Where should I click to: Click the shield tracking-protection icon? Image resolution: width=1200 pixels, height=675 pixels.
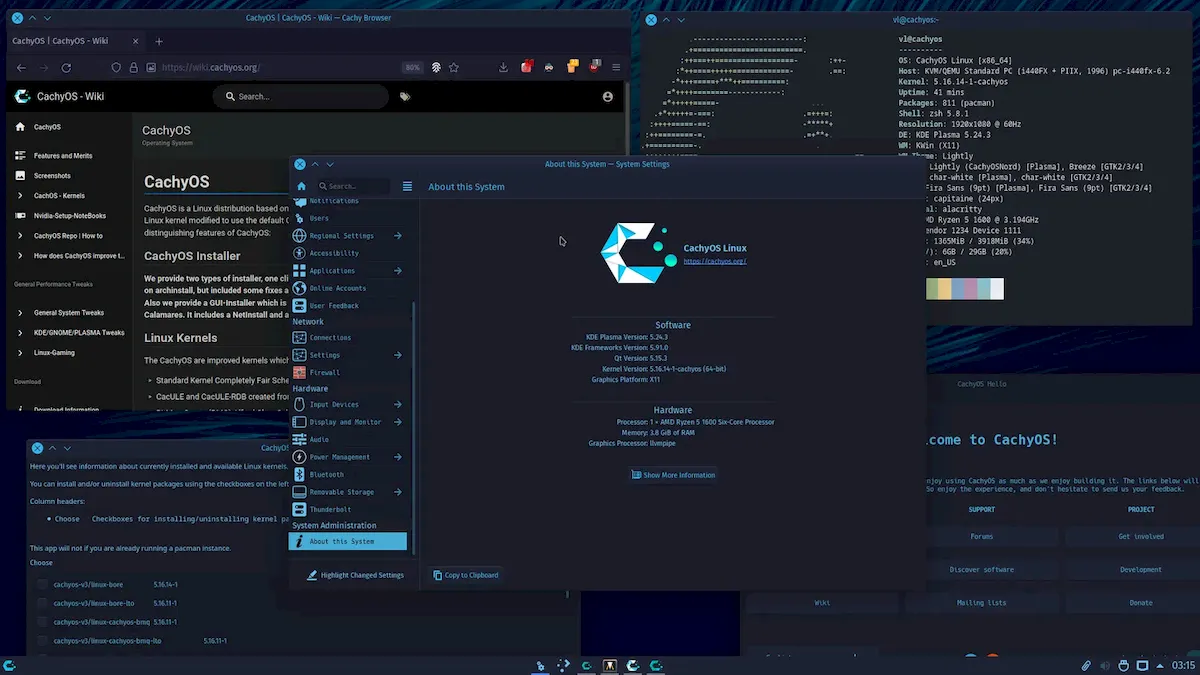[x=116, y=68]
